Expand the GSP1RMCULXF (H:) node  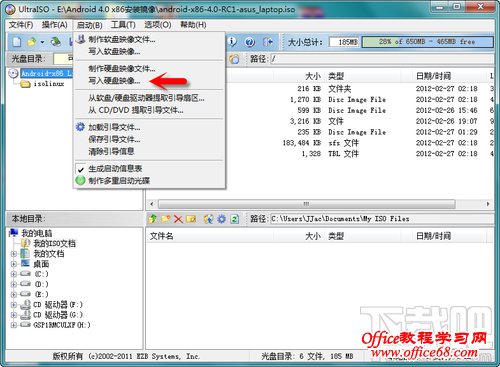14,325
